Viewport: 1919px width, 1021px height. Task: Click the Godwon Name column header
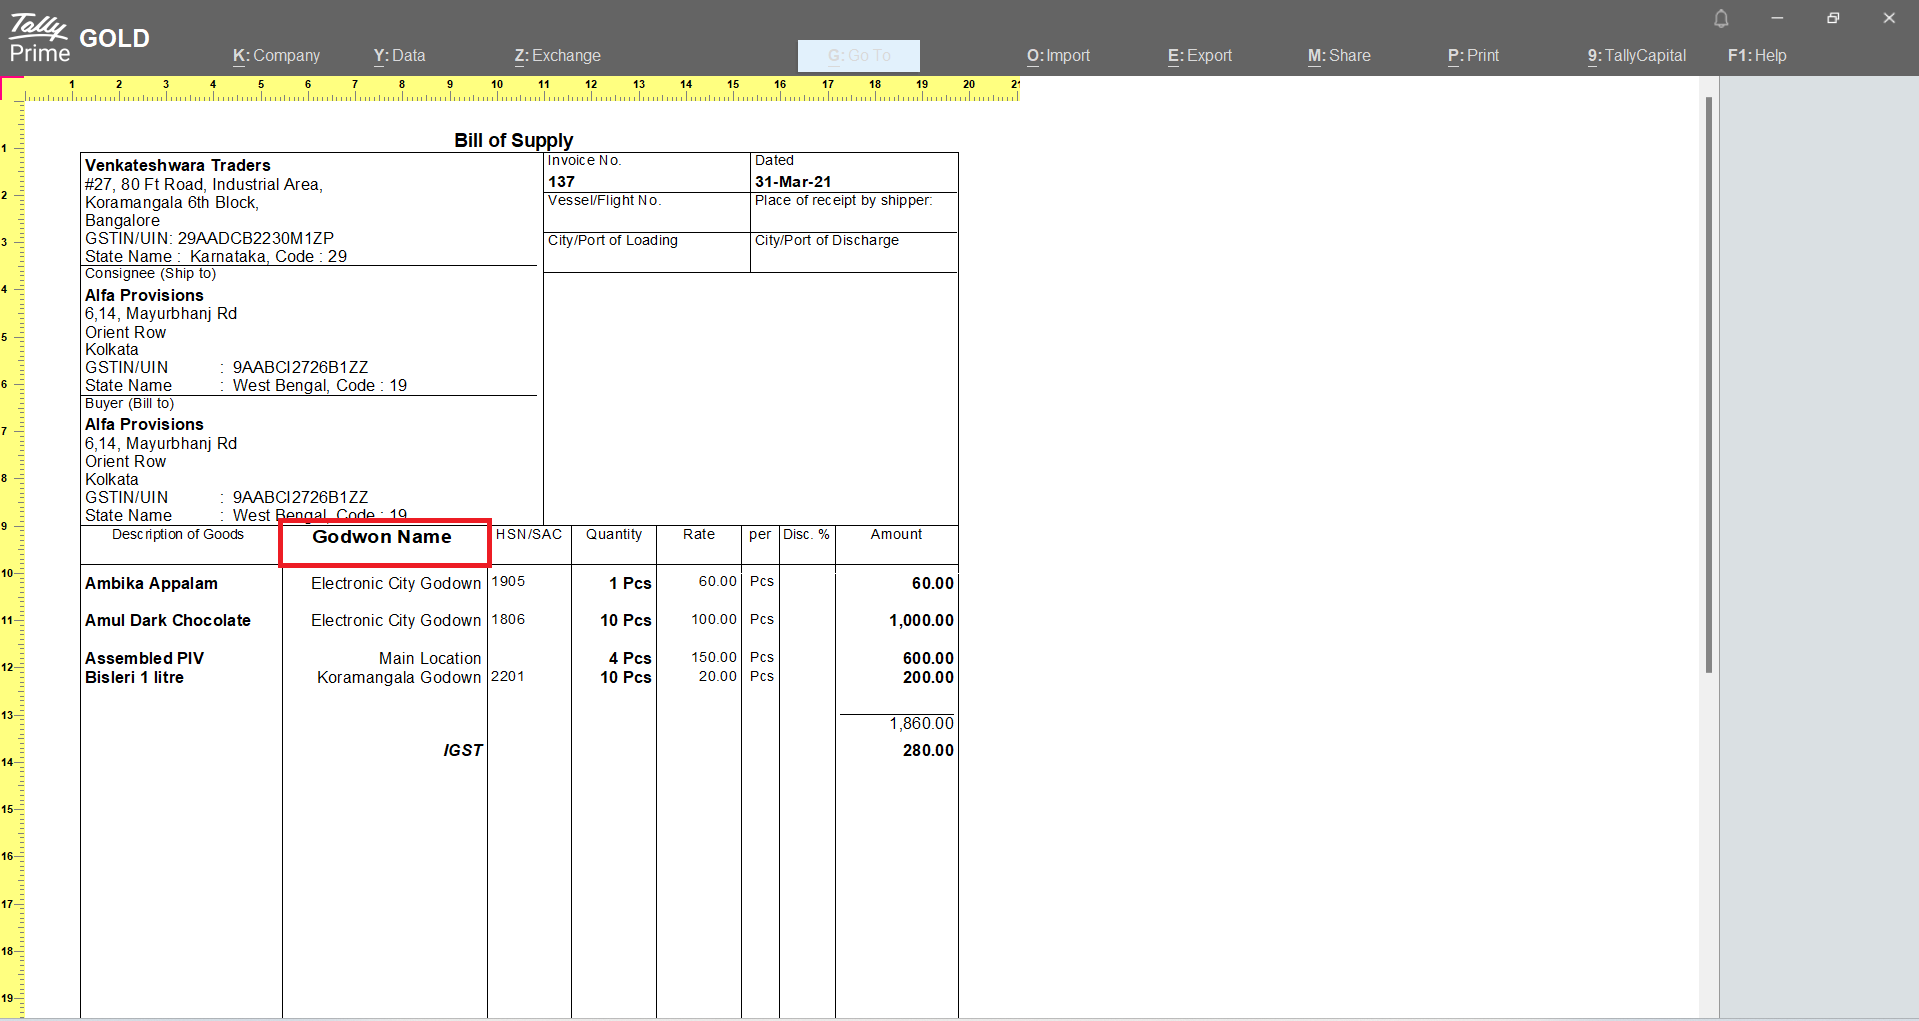click(x=382, y=537)
